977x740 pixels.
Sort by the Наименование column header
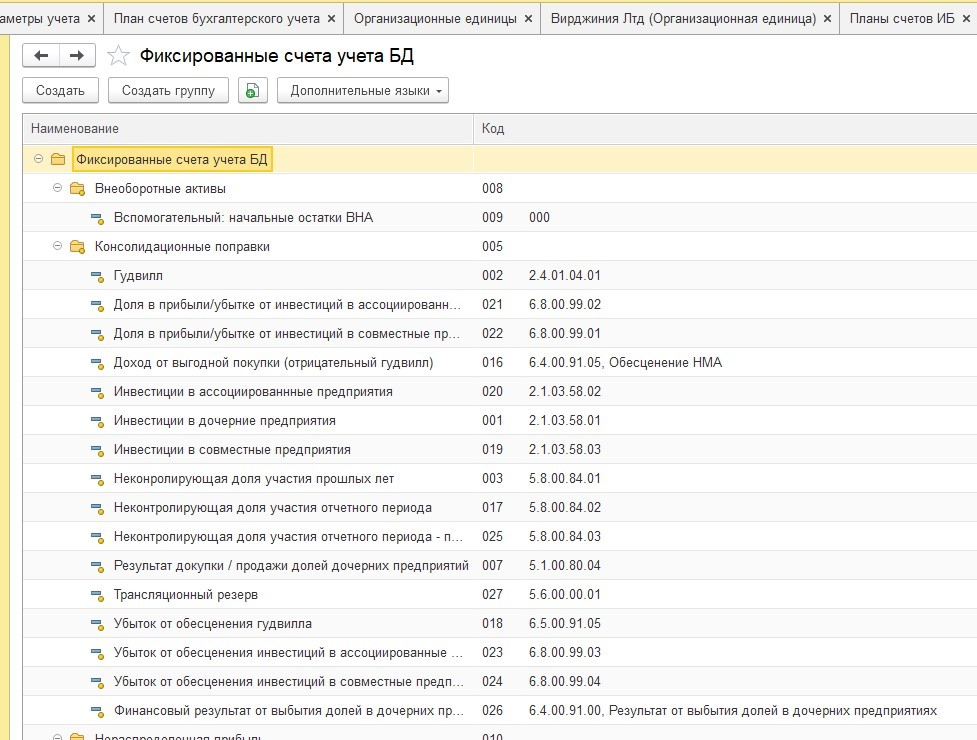tap(247, 128)
